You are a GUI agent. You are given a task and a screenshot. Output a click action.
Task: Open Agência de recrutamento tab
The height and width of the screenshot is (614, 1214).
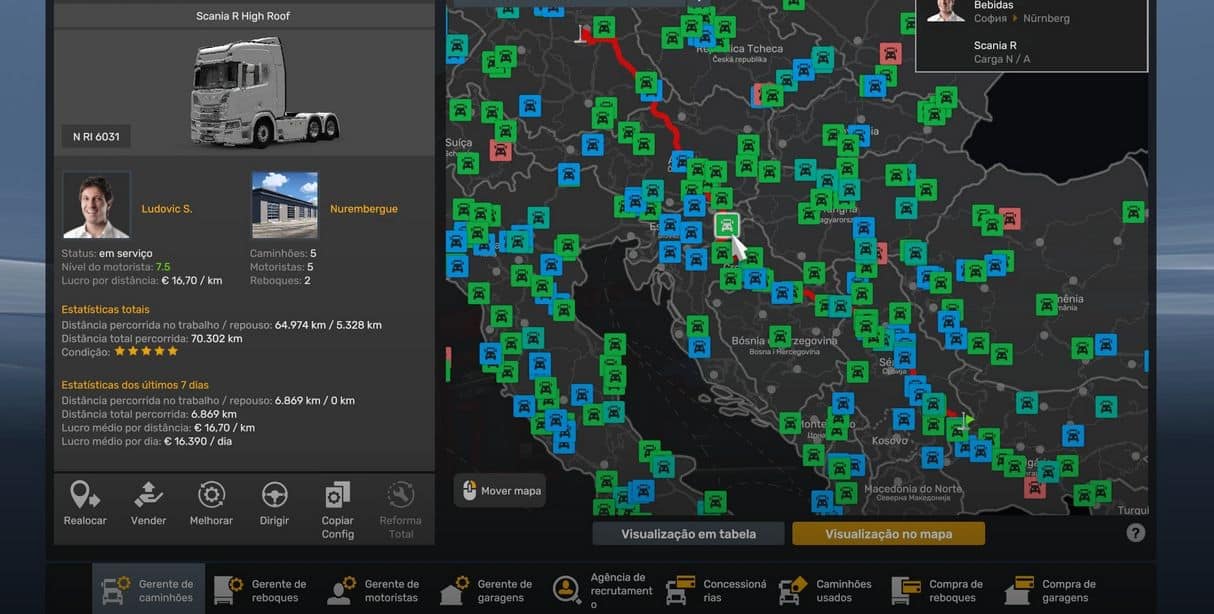tap(600, 590)
